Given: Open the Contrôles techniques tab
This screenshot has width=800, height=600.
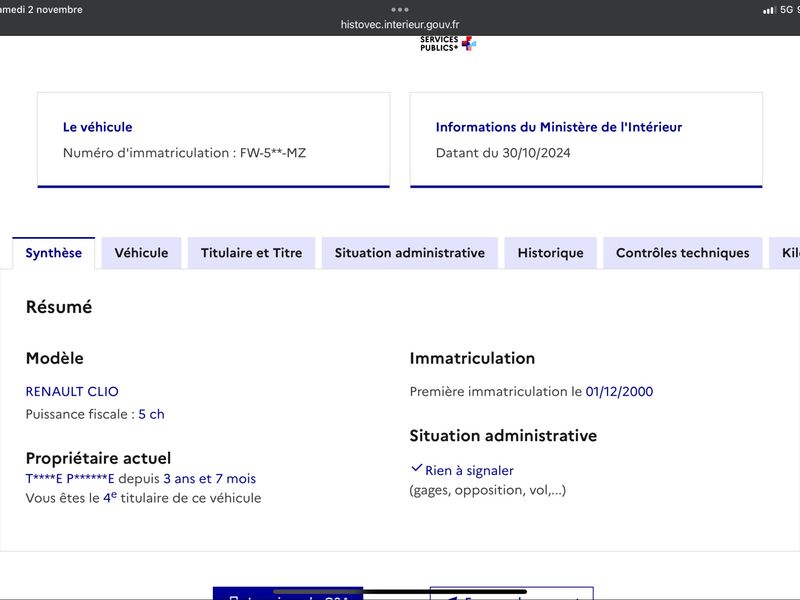Looking at the screenshot, I should tap(683, 253).
